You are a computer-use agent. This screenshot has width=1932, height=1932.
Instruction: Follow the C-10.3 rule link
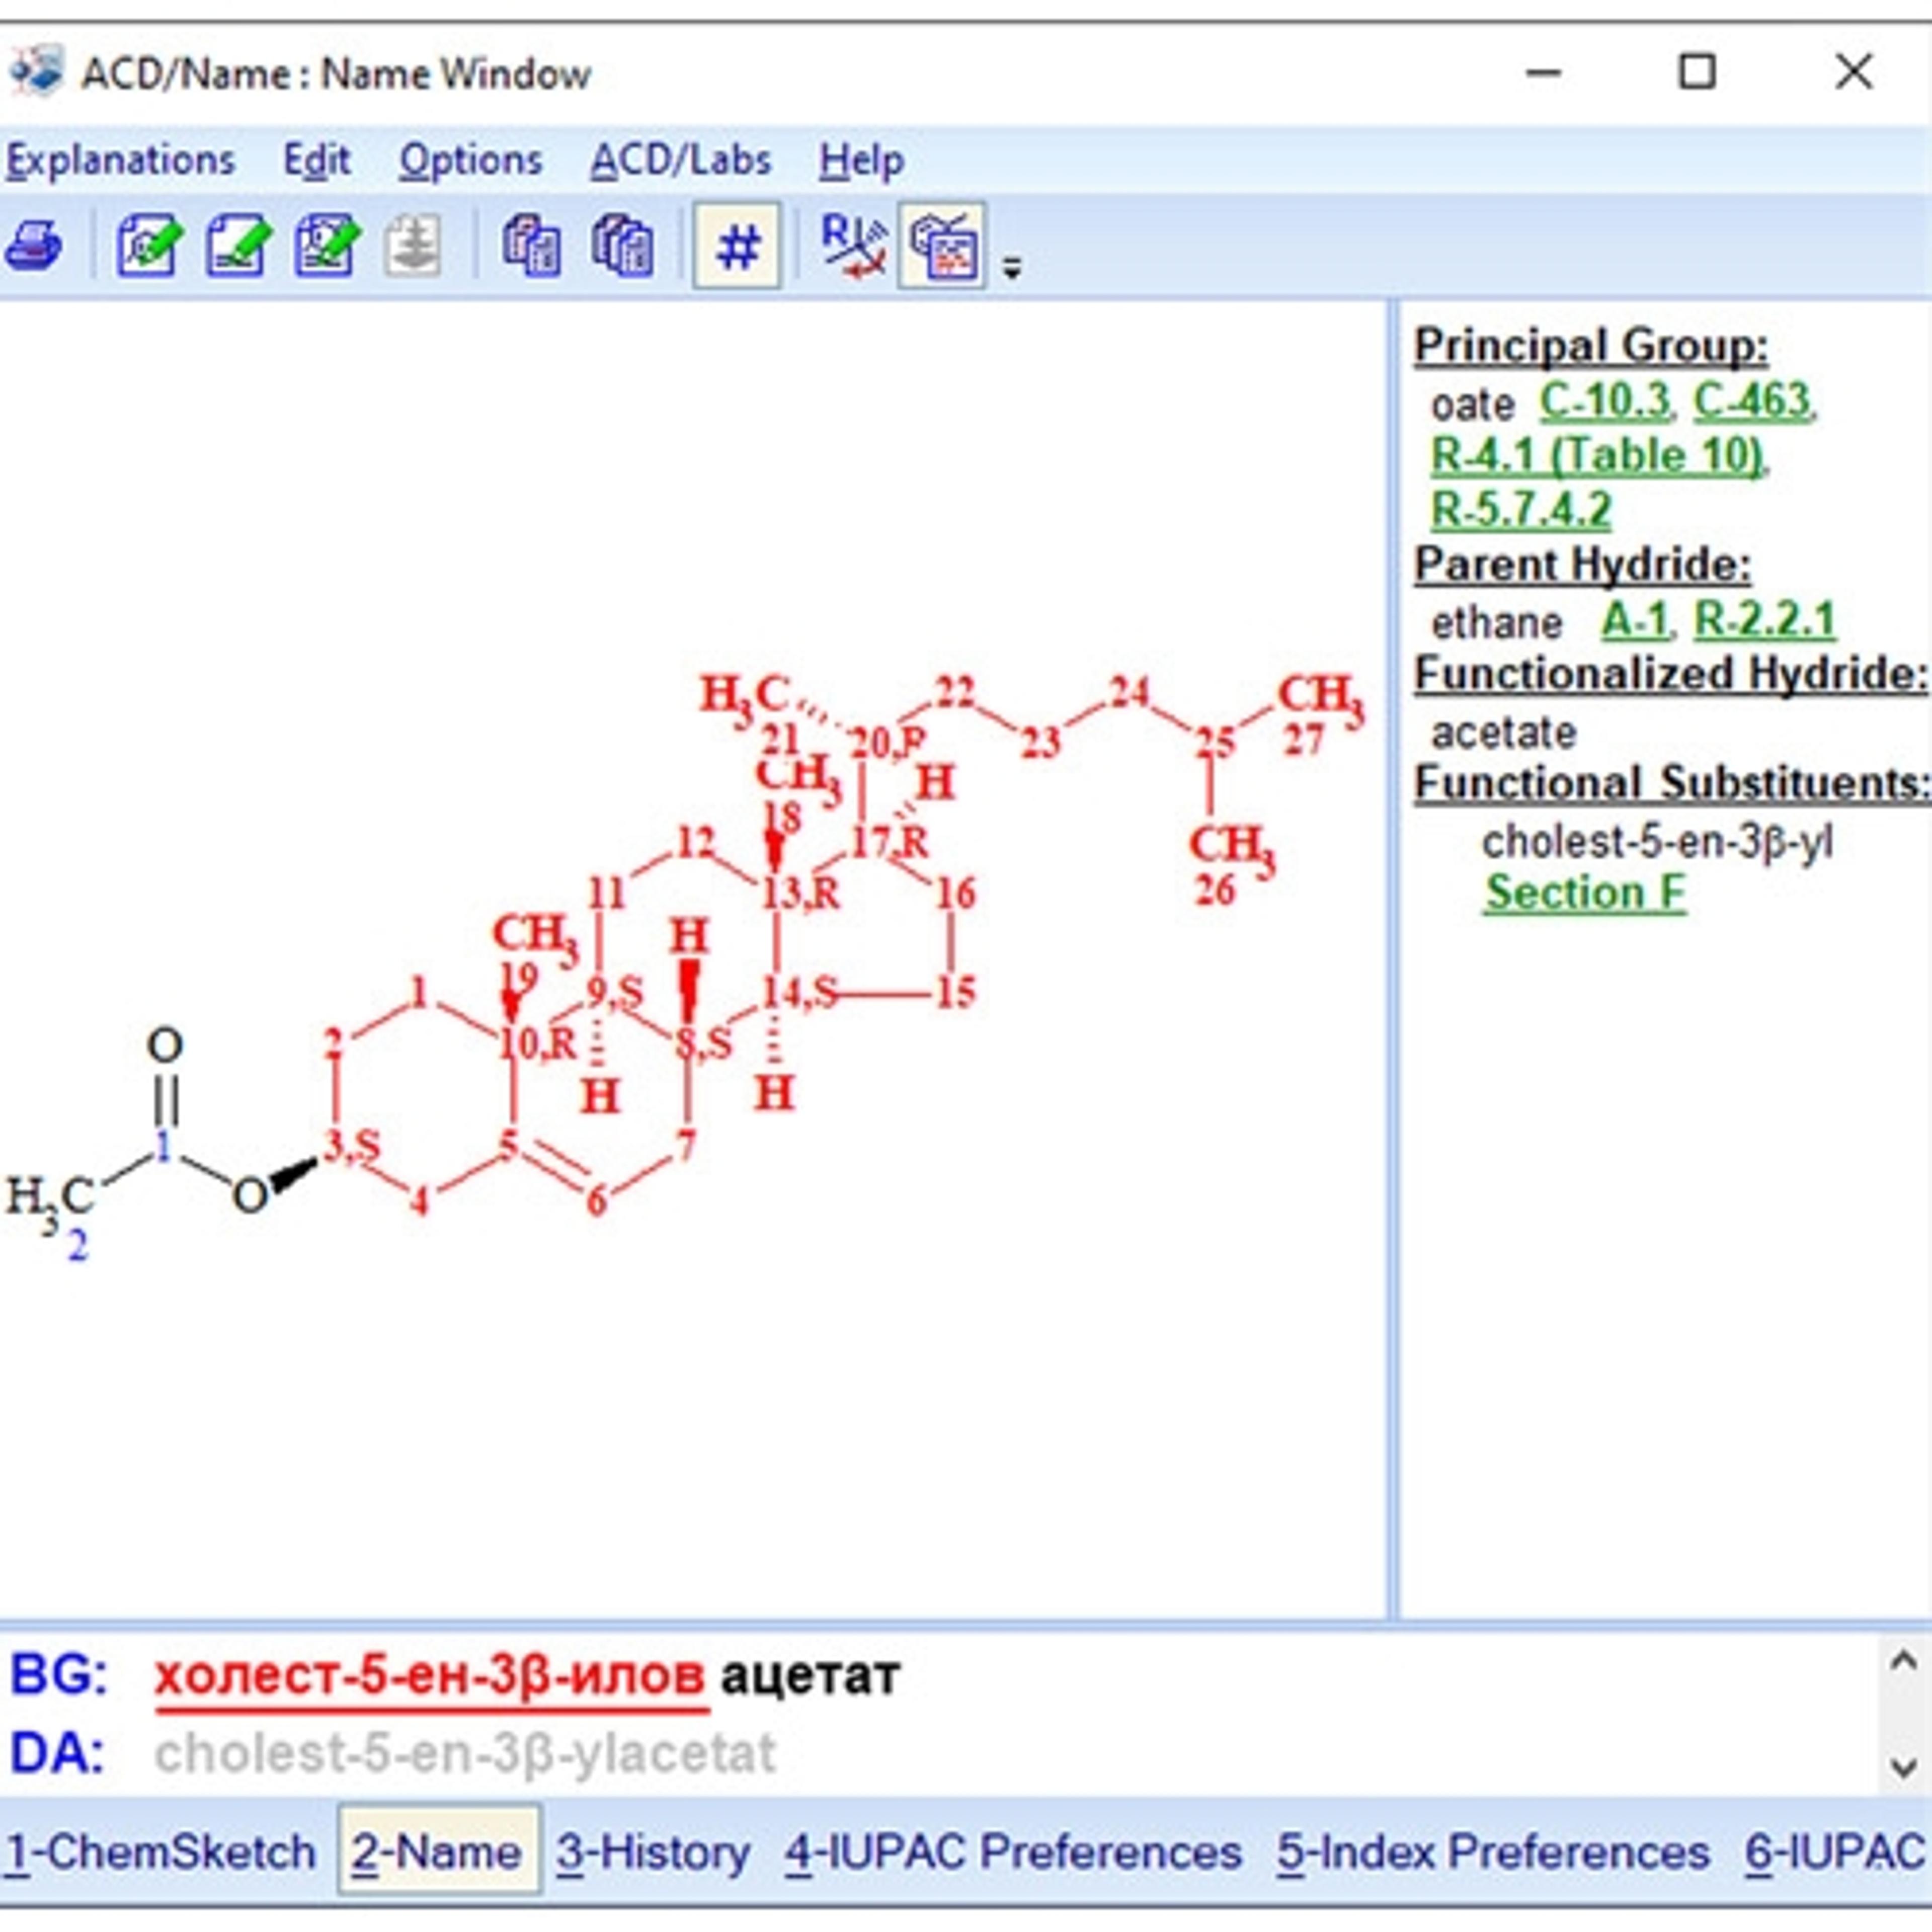pyautogui.click(x=1604, y=402)
